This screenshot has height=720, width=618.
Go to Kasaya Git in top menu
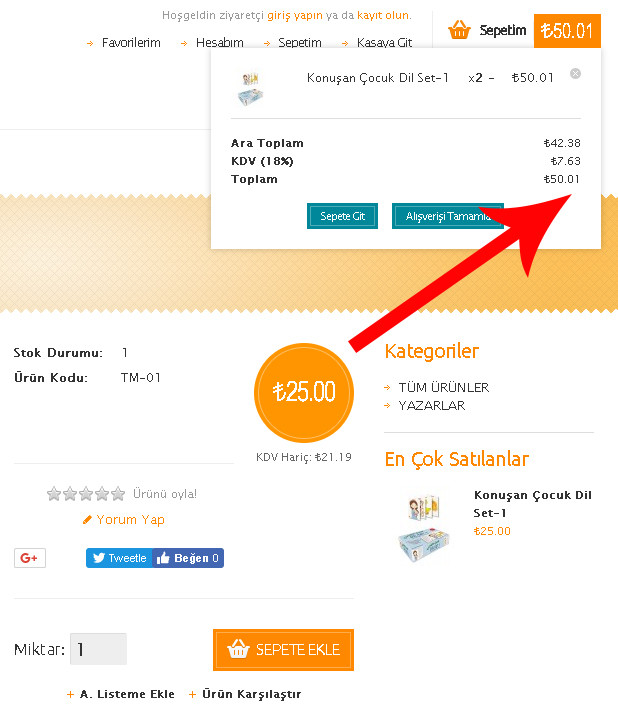[x=384, y=43]
